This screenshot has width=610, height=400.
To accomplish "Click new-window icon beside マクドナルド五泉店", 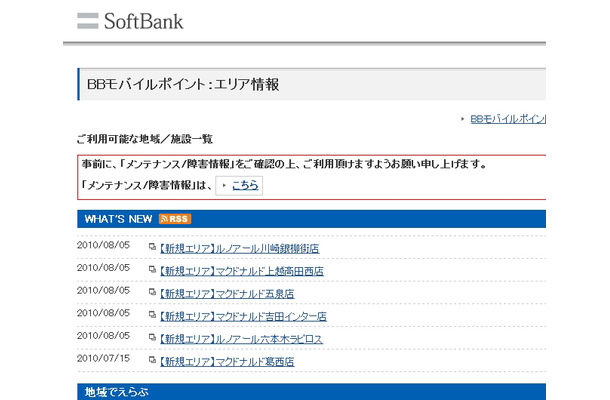I will (x=152, y=292).
